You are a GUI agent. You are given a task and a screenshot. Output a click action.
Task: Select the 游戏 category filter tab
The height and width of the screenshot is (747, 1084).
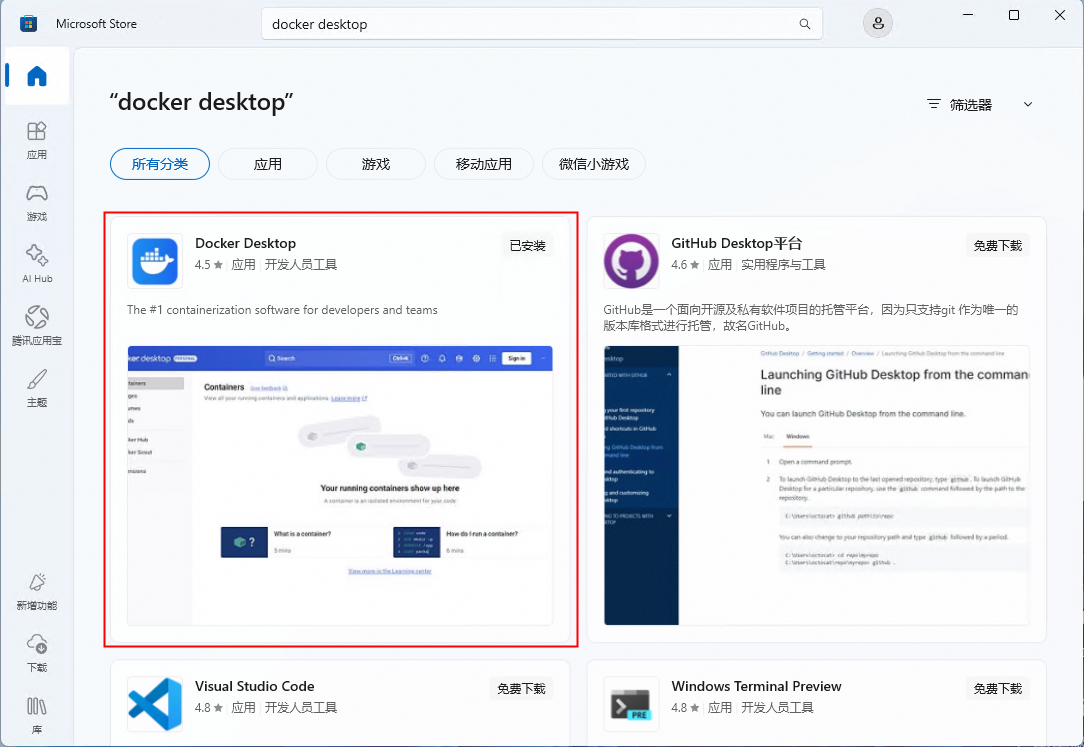pyautogui.click(x=375, y=164)
